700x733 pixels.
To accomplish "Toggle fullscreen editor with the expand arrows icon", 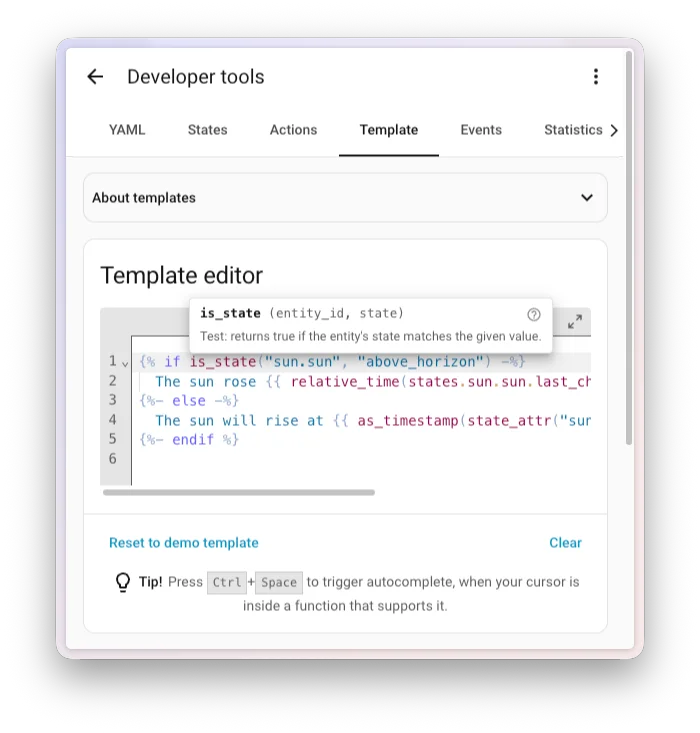I will coord(575,321).
